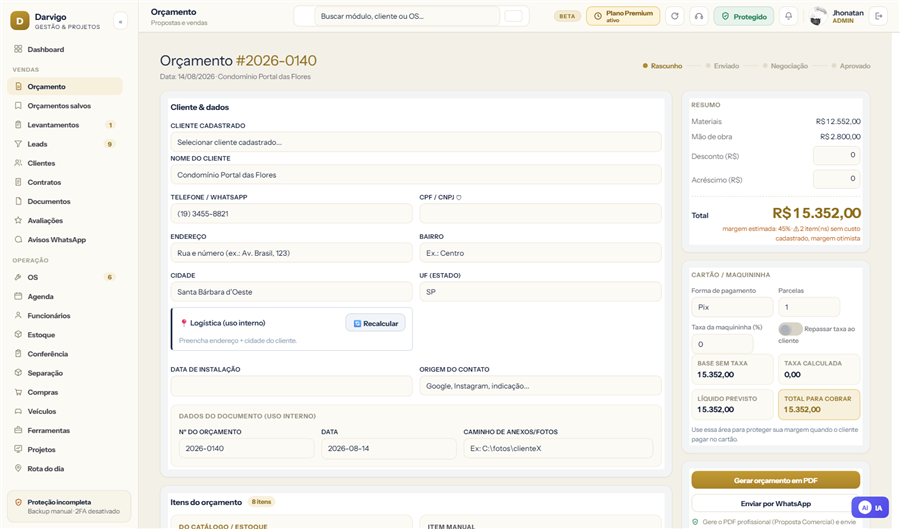Click the Bairro input field
Screen dimensions: 900x529
[540, 252]
